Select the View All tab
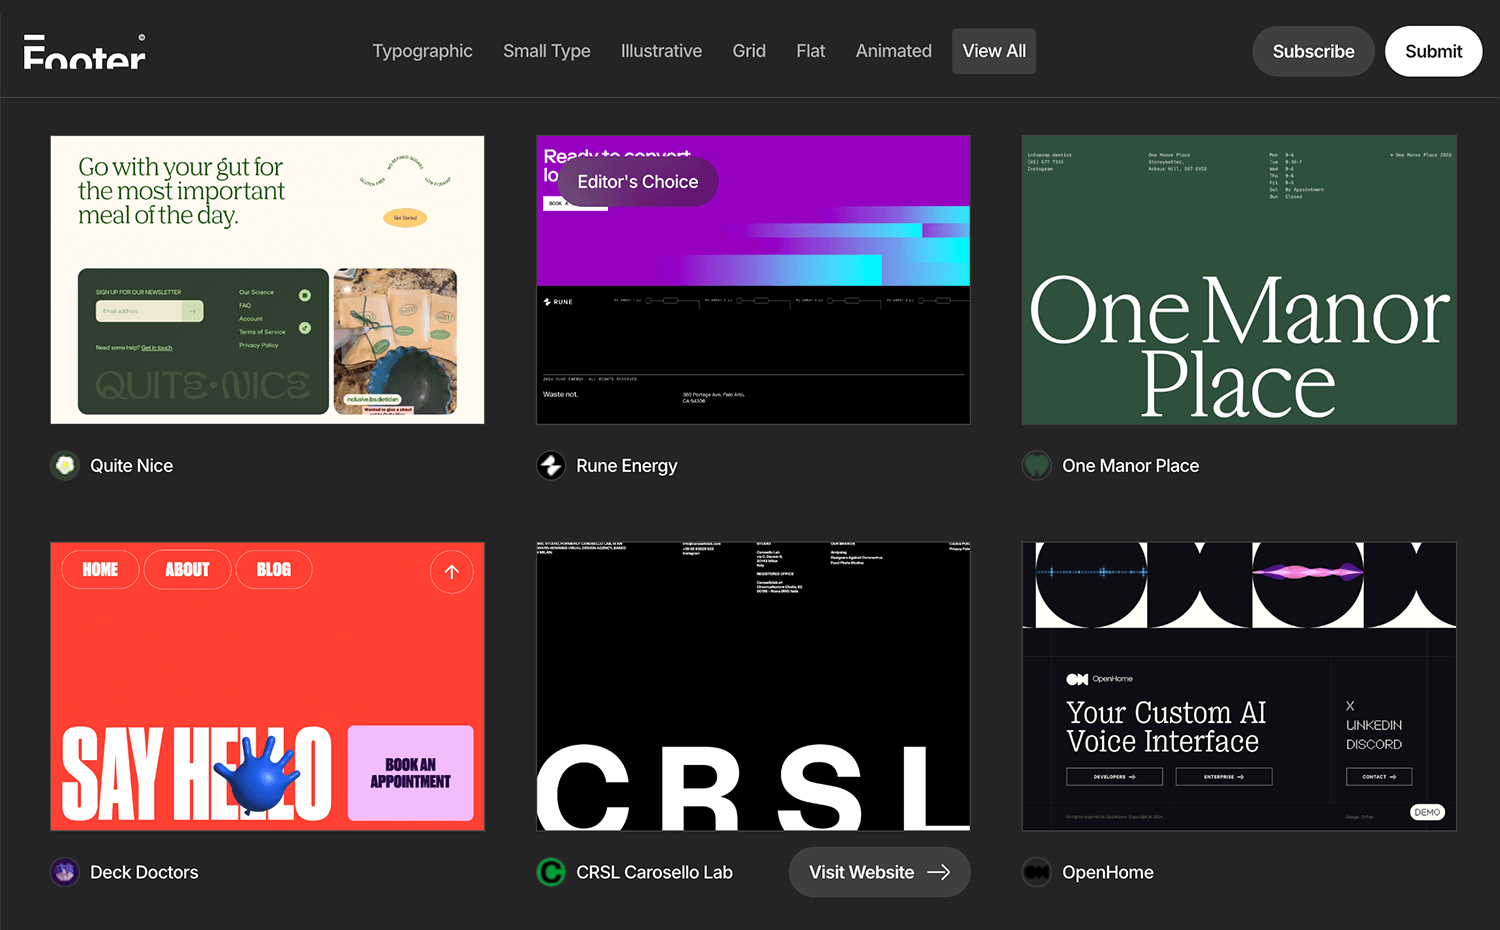The height and width of the screenshot is (930, 1500). 994,51
